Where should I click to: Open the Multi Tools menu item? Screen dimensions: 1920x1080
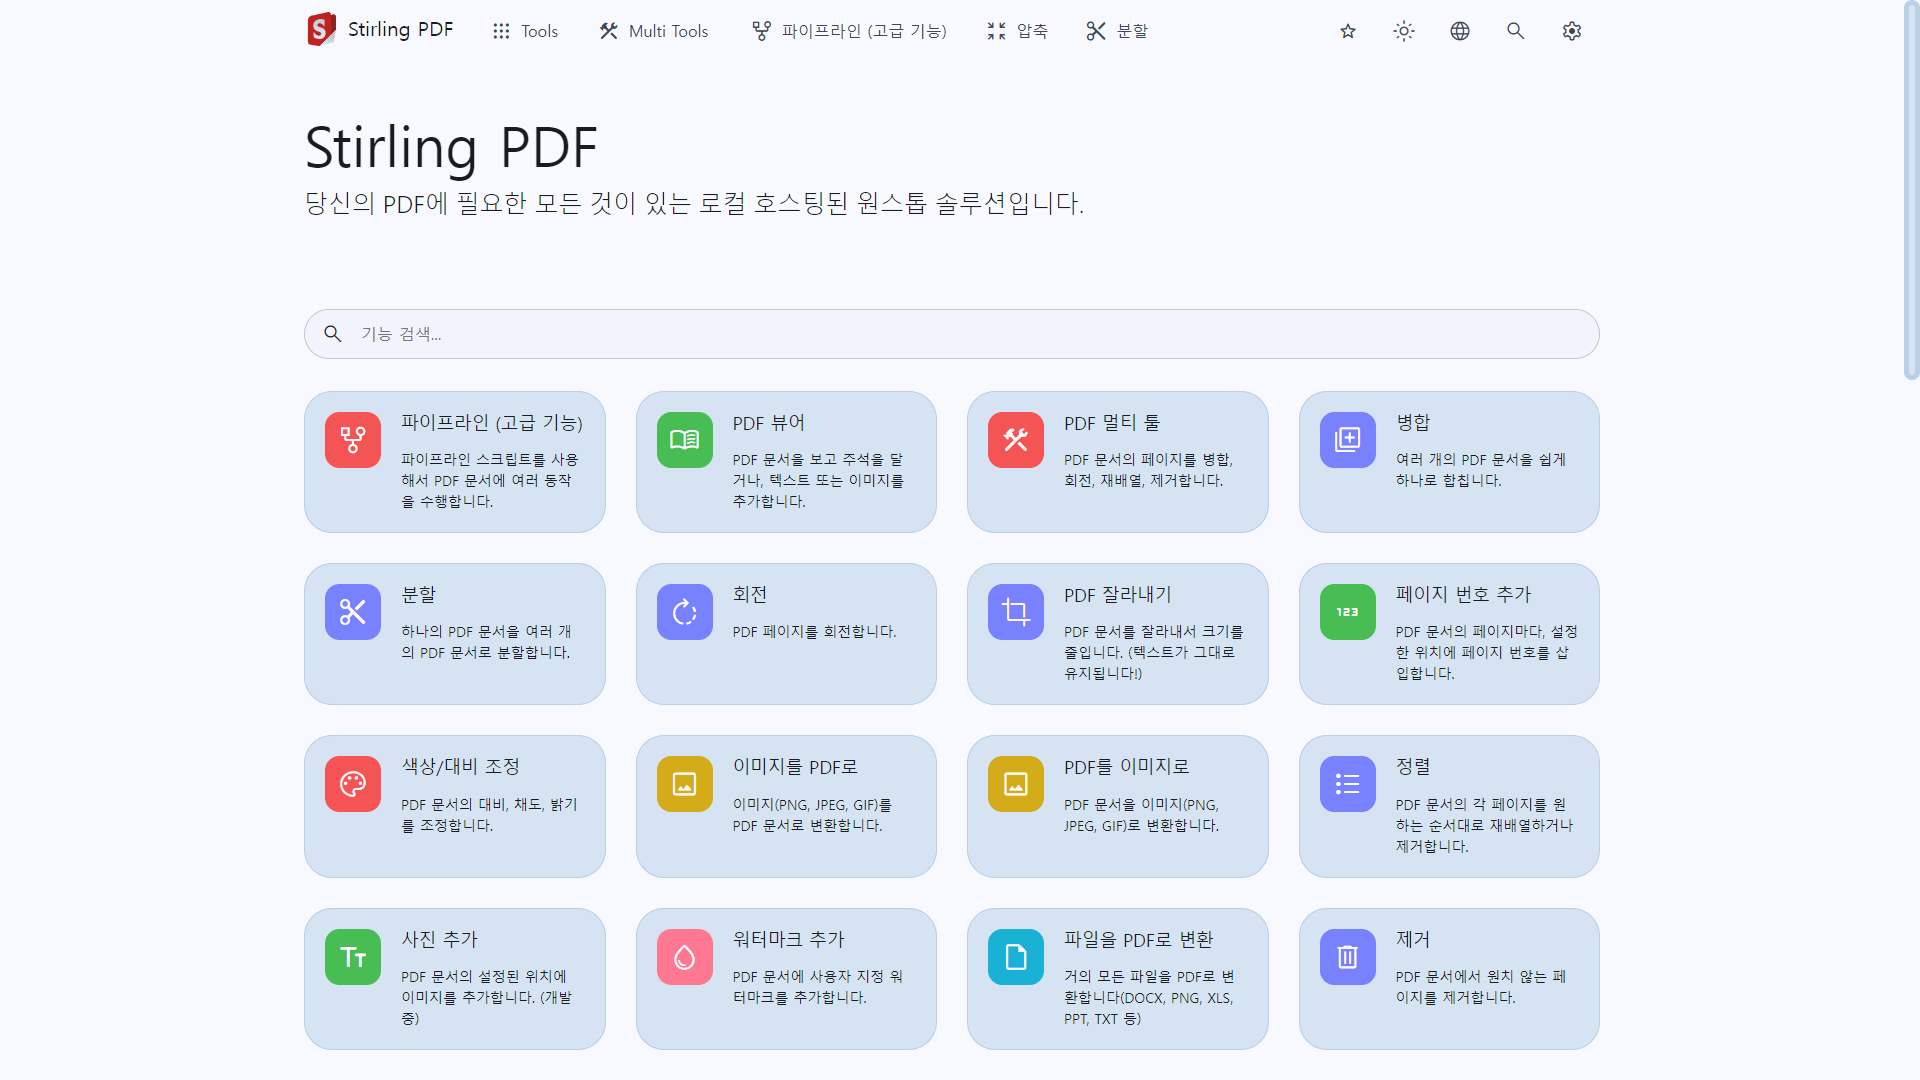pyautogui.click(x=654, y=31)
